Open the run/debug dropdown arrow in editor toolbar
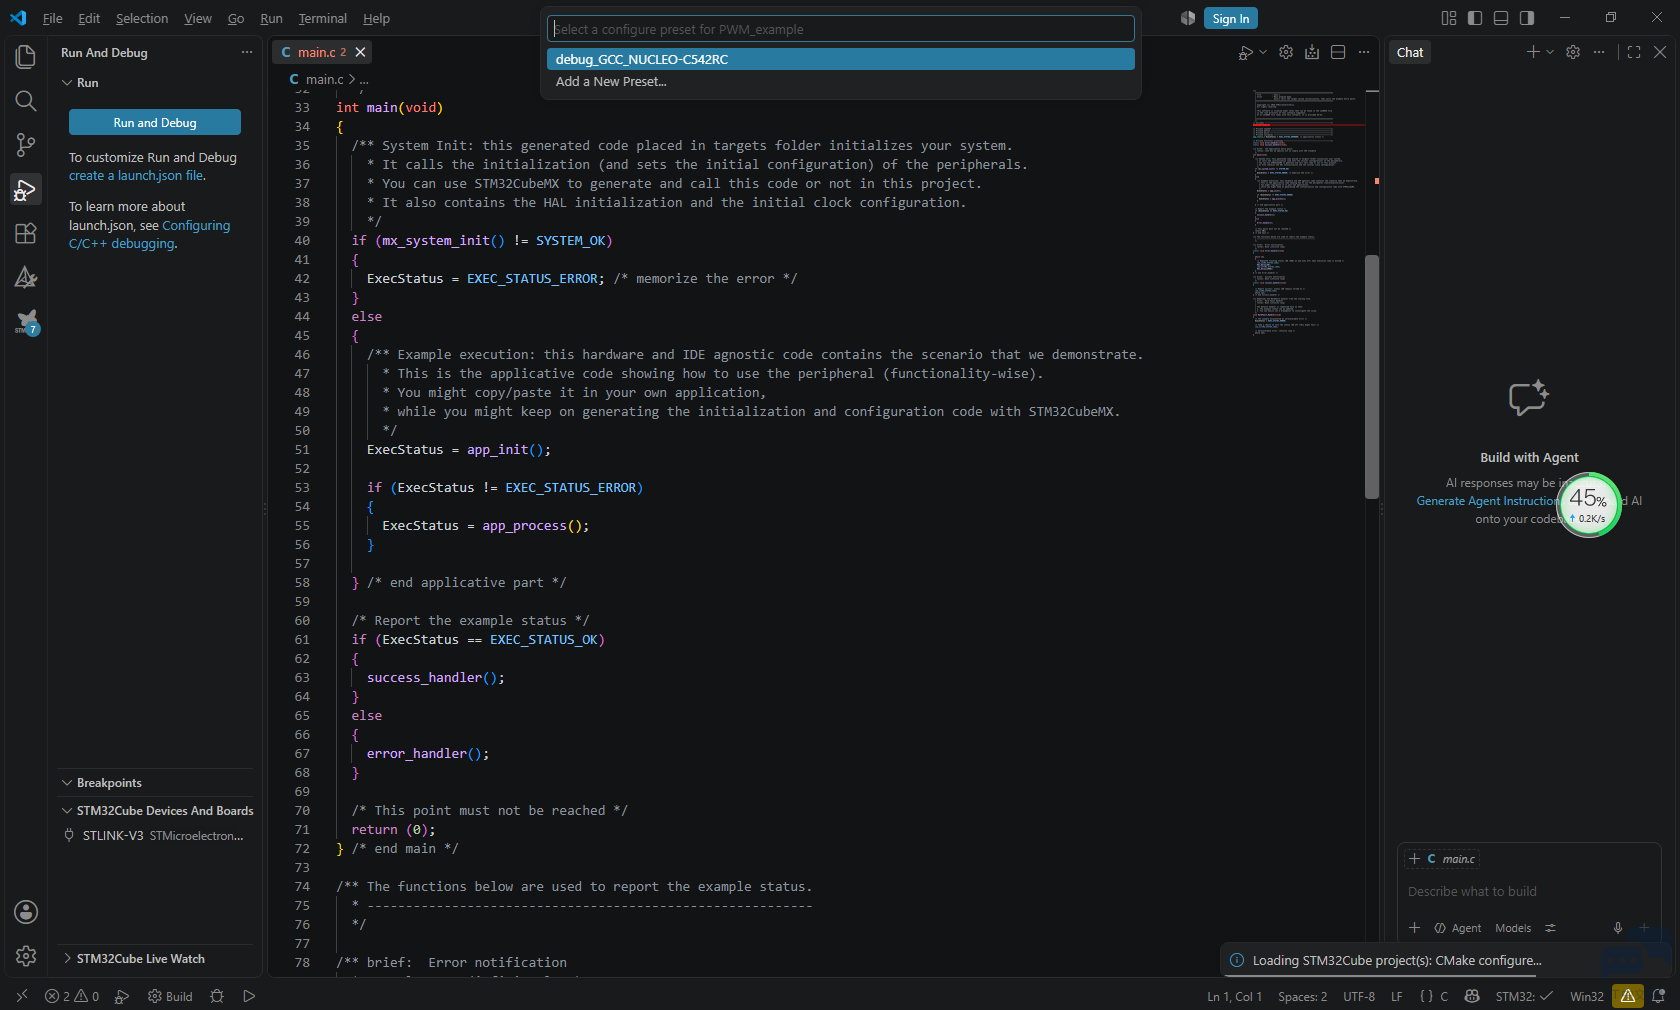This screenshot has height=1010, width=1680. tap(1263, 52)
